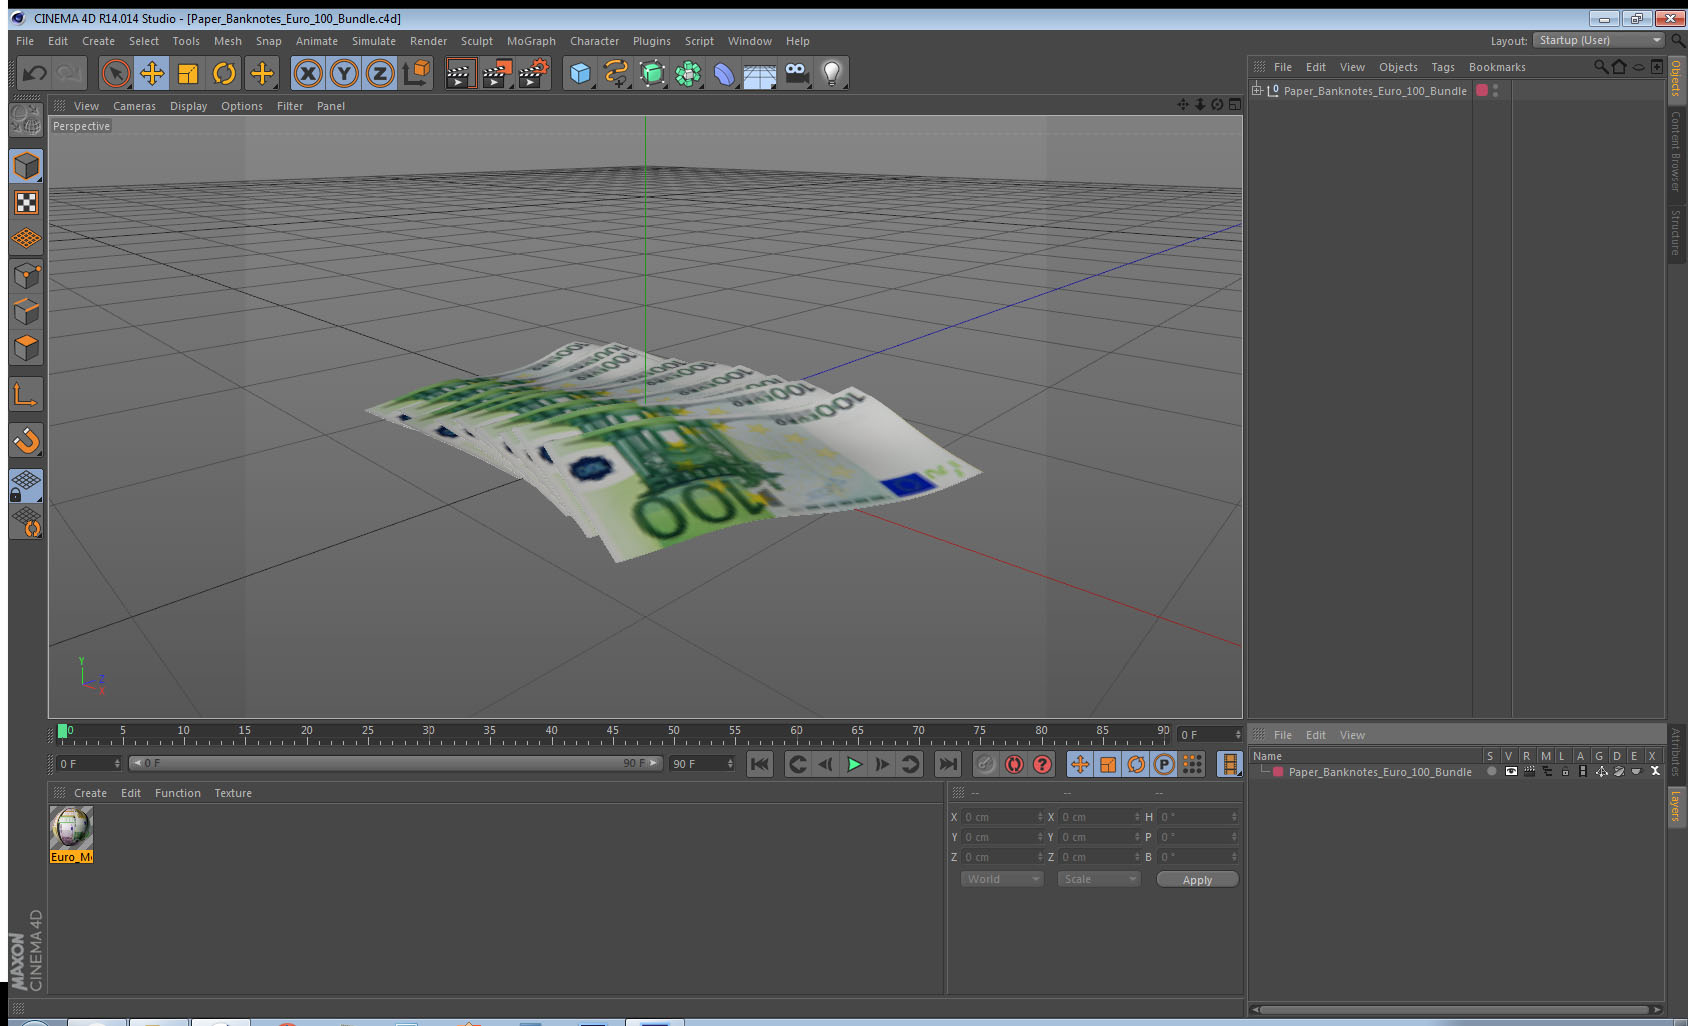Toggle Autokeying button
Image resolution: width=1688 pixels, height=1026 pixels.
[x=1014, y=764]
